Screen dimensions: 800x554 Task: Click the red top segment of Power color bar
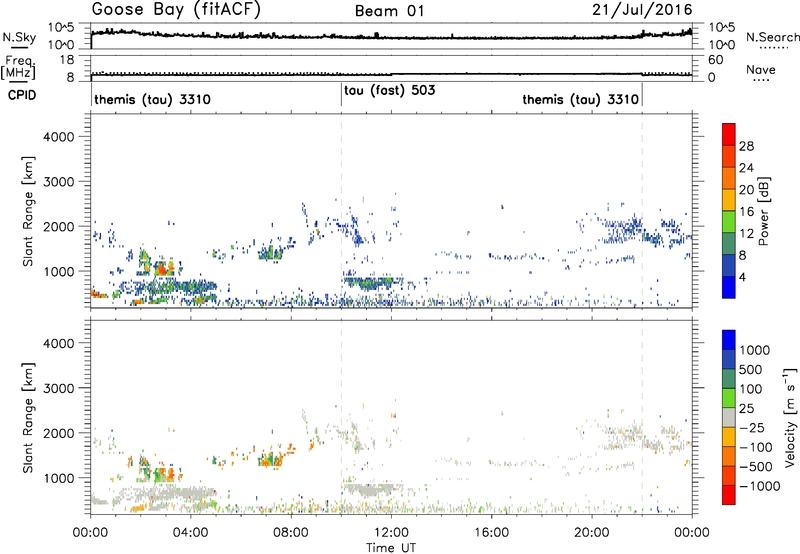(x=729, y=134)
